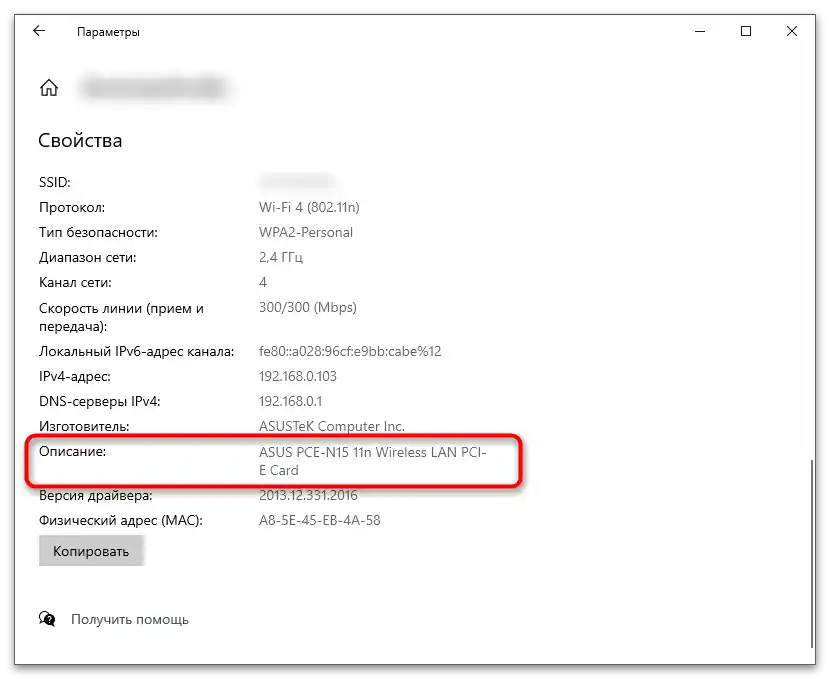The width and height of the screenshot is (830, 679).
Task: Select the 2,4 ГГц band value
Action: (281, 258)
